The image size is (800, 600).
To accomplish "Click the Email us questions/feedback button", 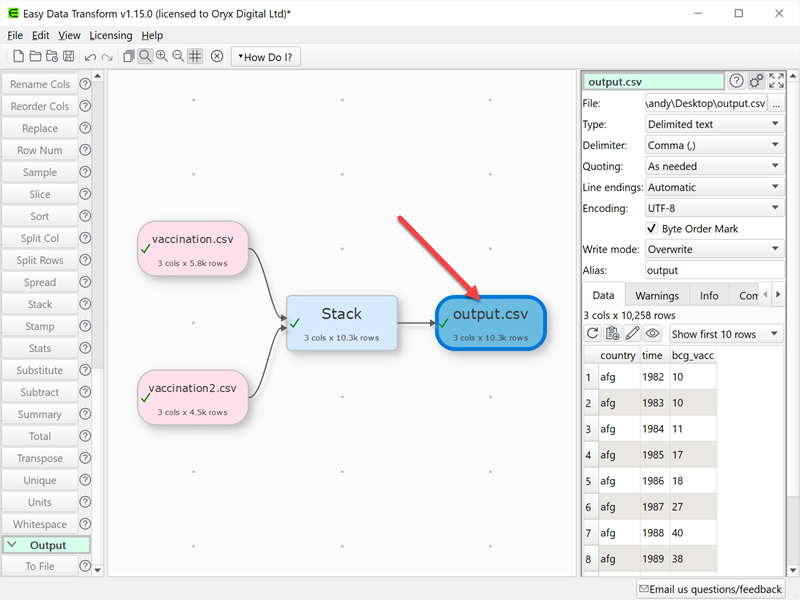I will point(710,589).
